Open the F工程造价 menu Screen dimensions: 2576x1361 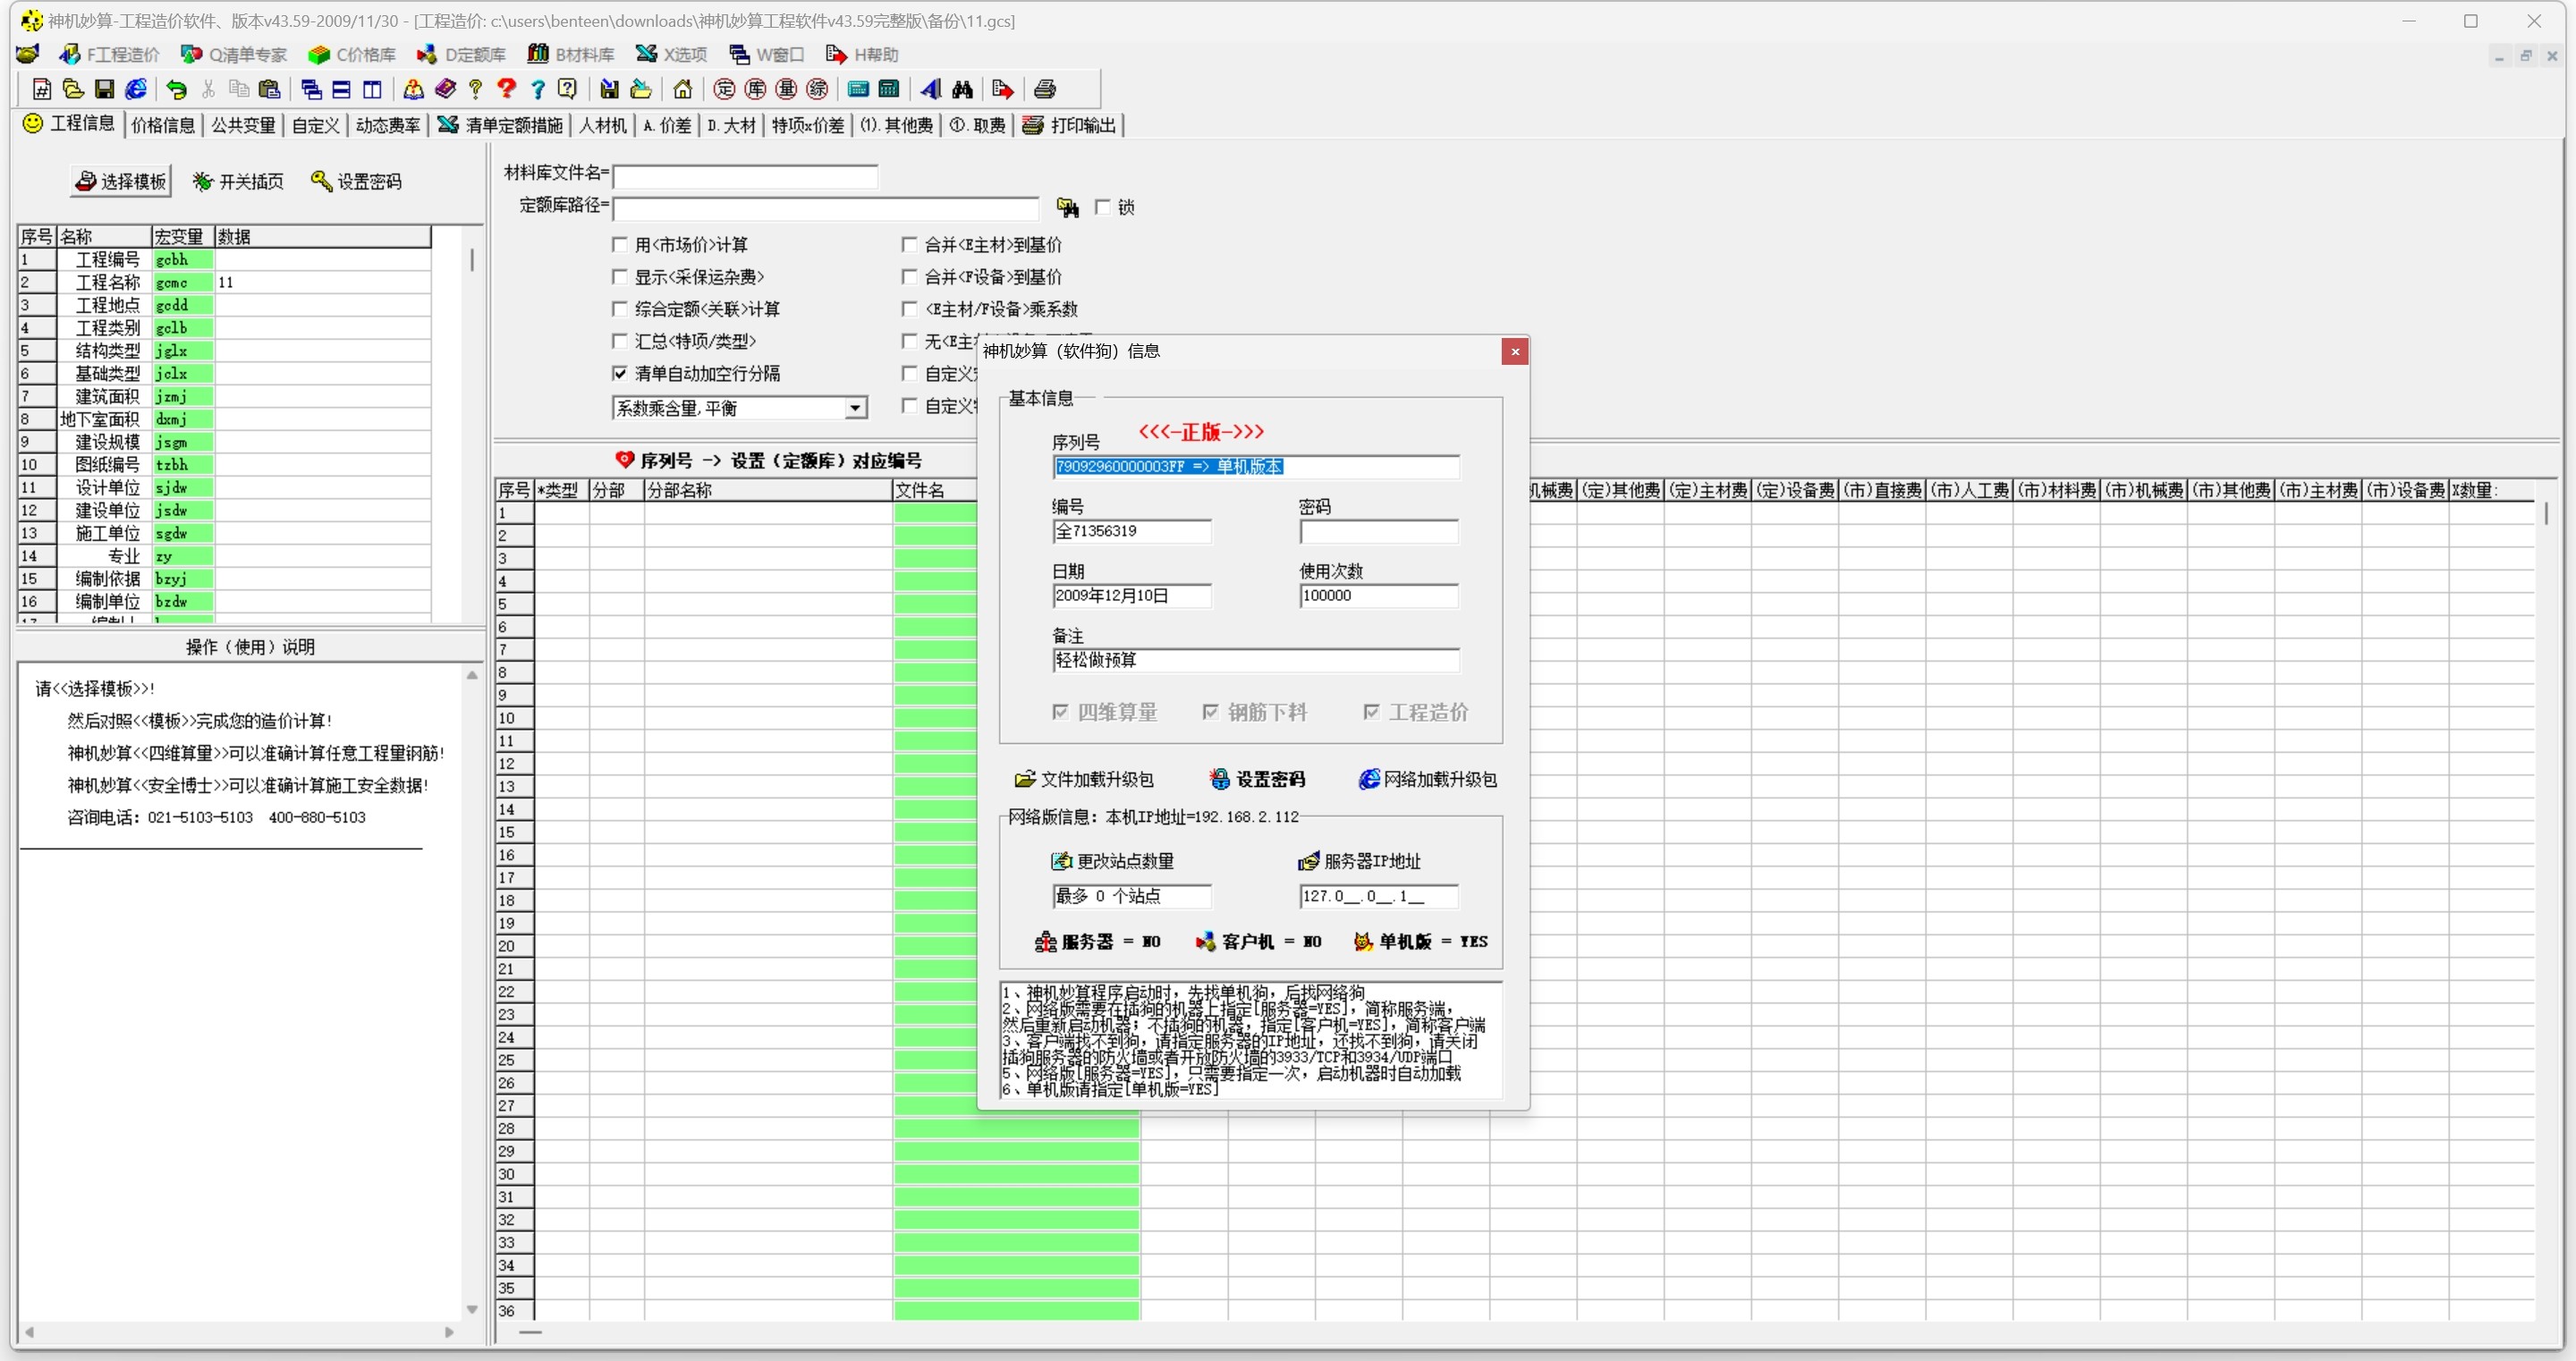(109, 54)
